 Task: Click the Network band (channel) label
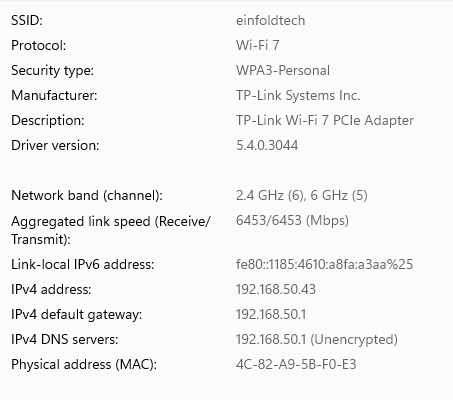click(x=87, y=195)
